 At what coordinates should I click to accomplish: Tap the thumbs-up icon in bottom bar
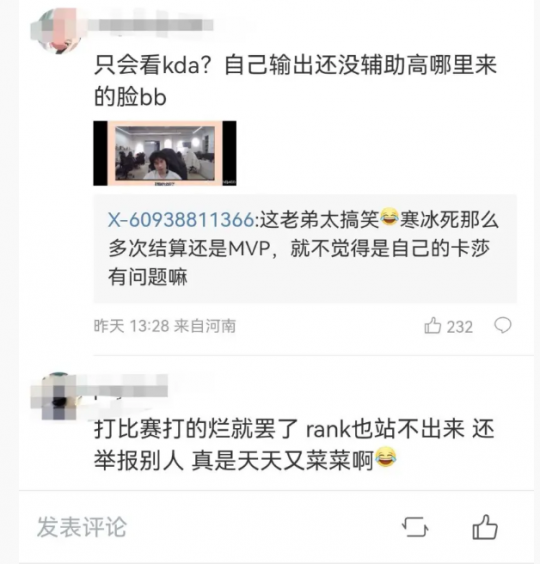coord(485,527)
